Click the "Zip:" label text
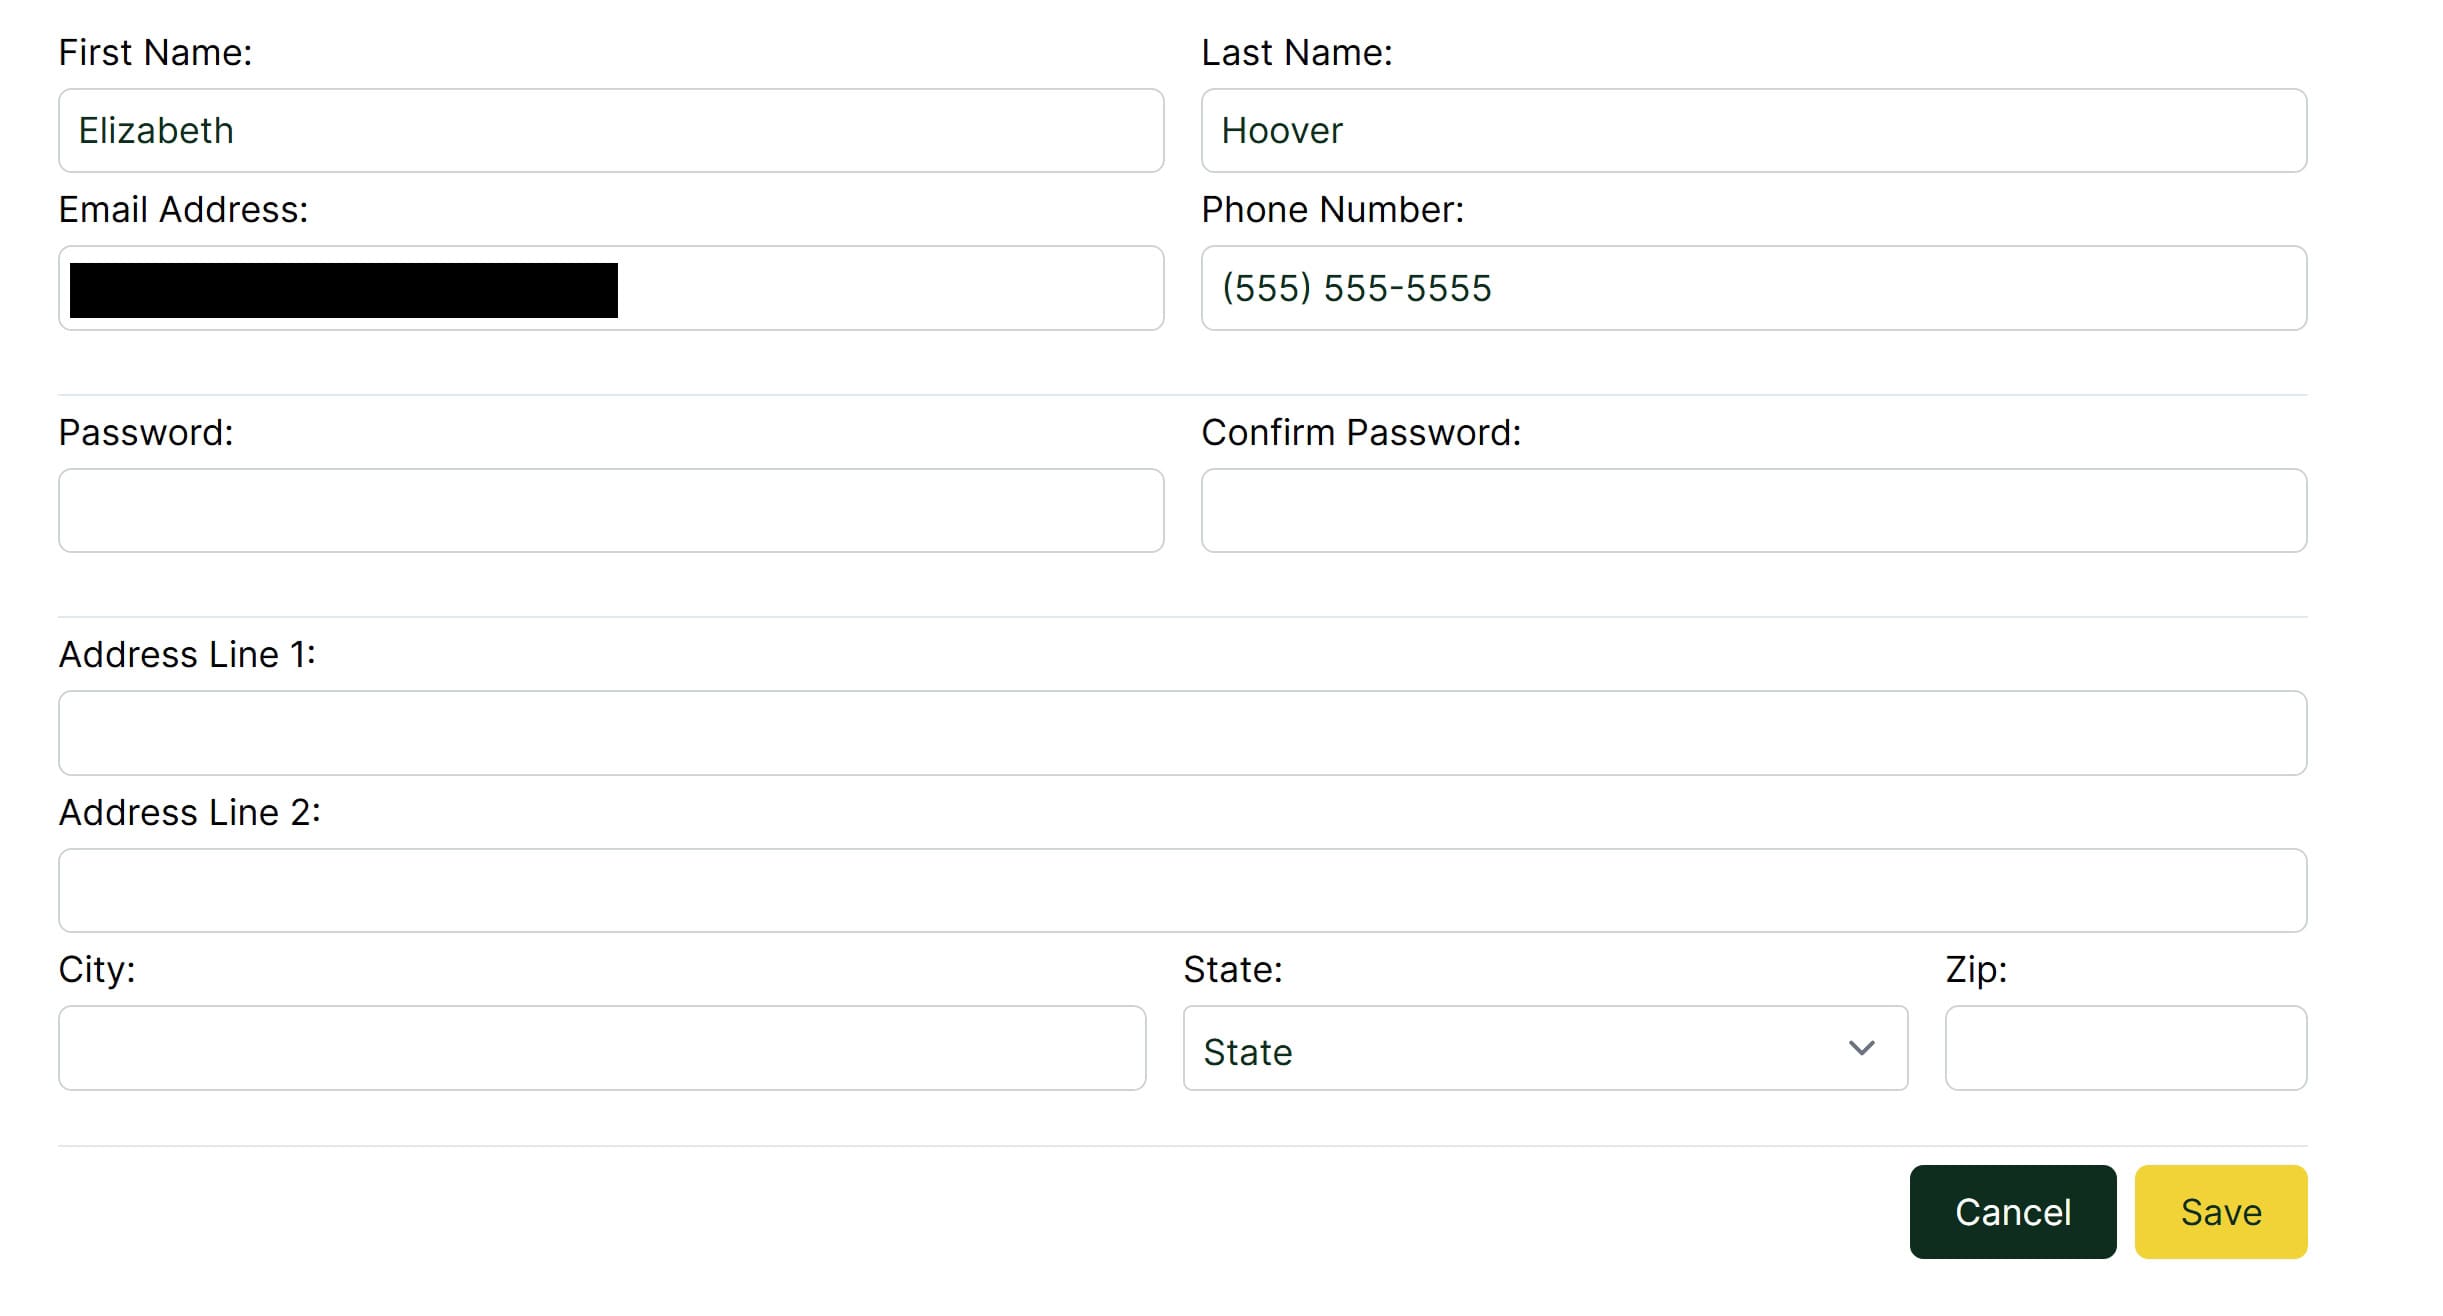The height and width of the screenshot is (1316, 2443). pos(1976,970)
